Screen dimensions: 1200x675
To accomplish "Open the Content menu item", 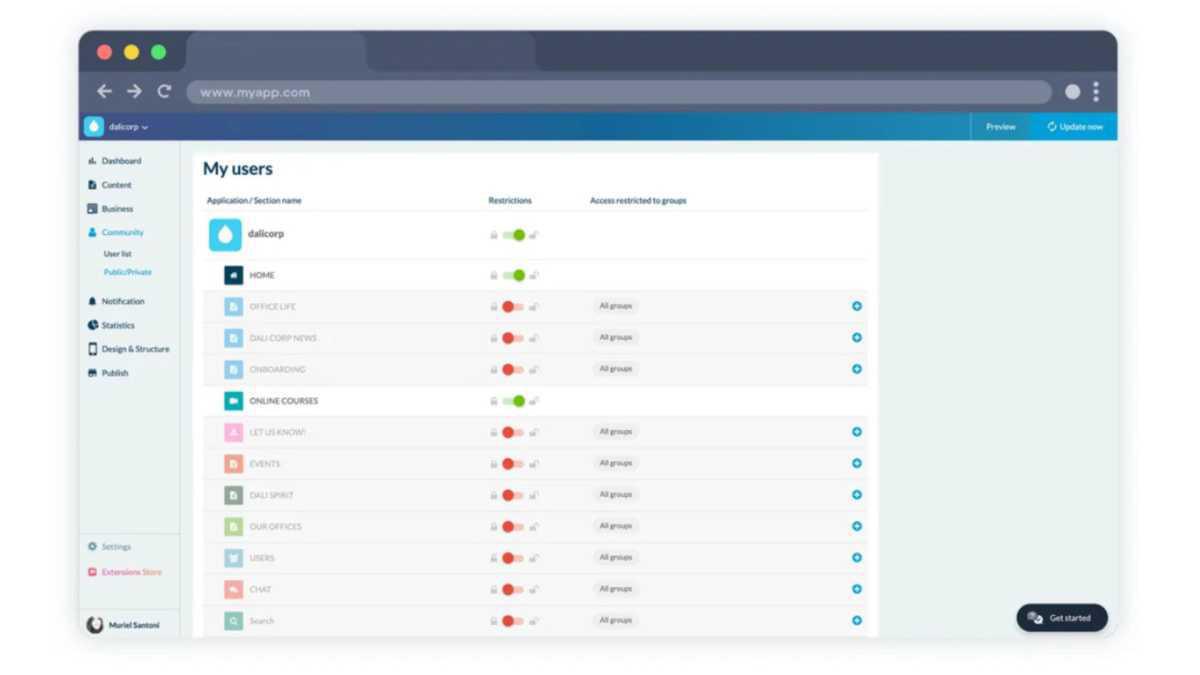I will coord(116,185).
